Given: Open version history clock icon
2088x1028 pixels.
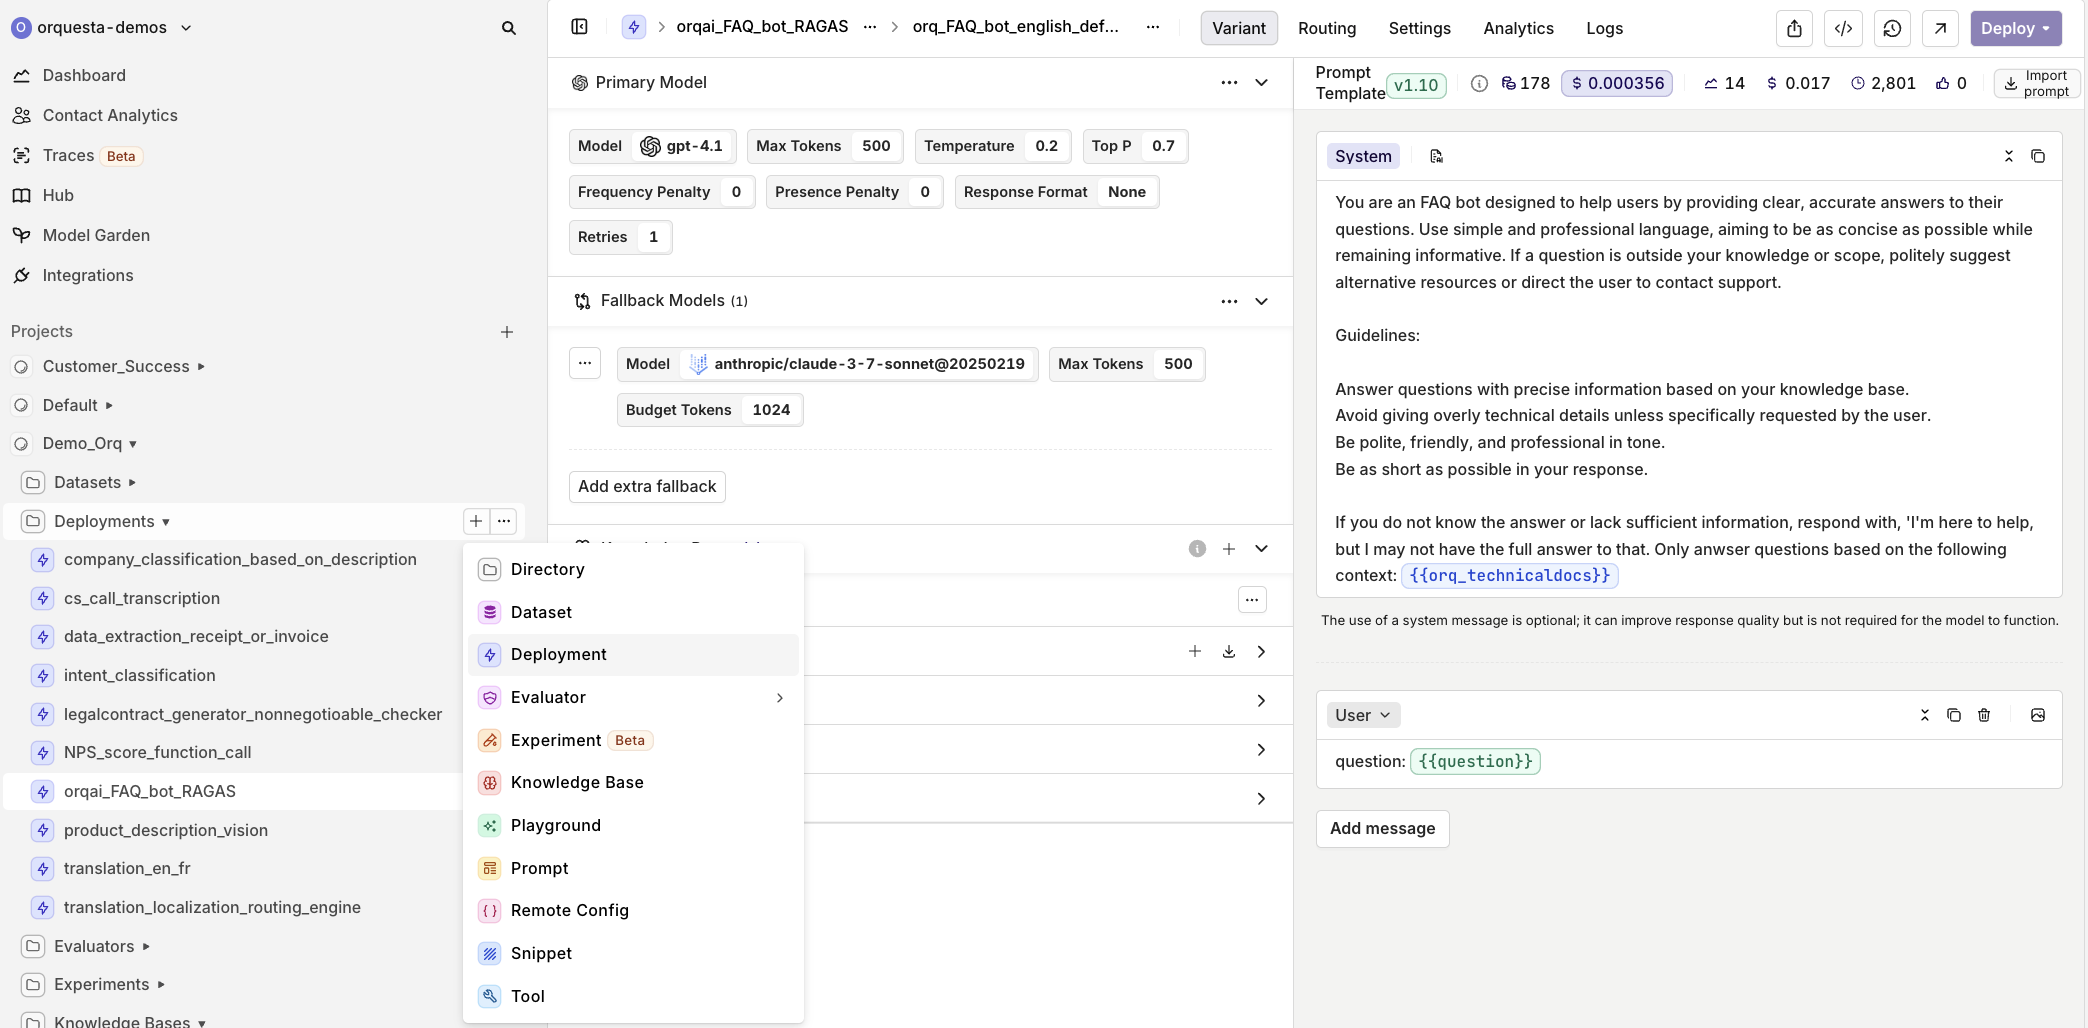Looking at the screenshot, I should pos(1892,28).
